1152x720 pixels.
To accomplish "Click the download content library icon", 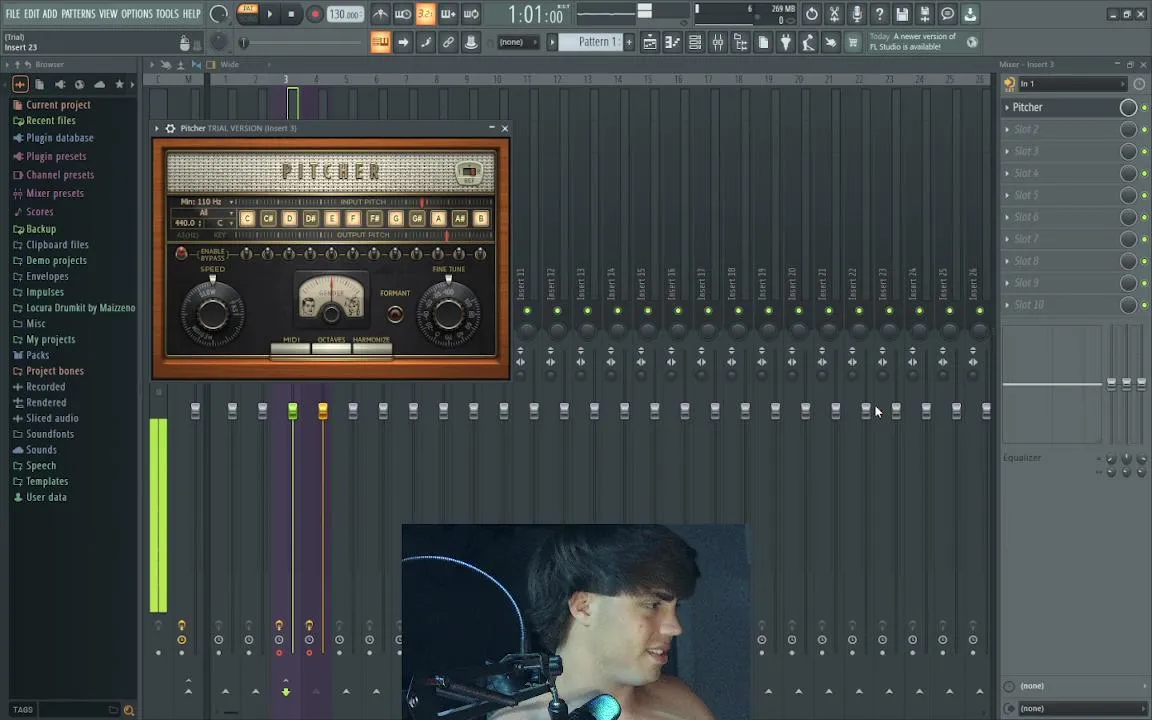I will point(971,14).
